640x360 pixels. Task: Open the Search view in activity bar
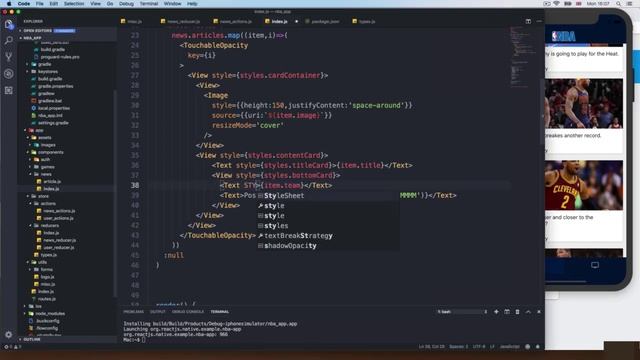coord(9,40)
